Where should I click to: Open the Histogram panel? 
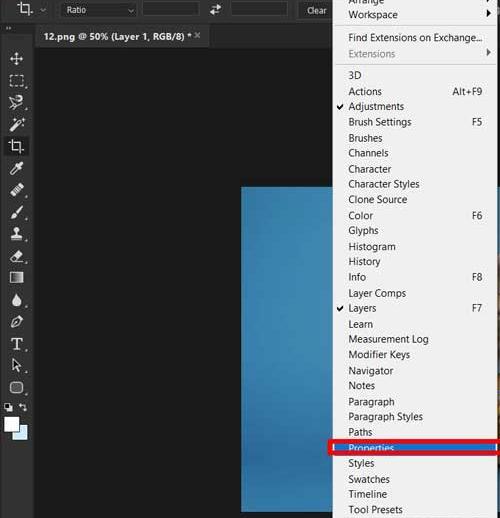[x=415, y=247]
